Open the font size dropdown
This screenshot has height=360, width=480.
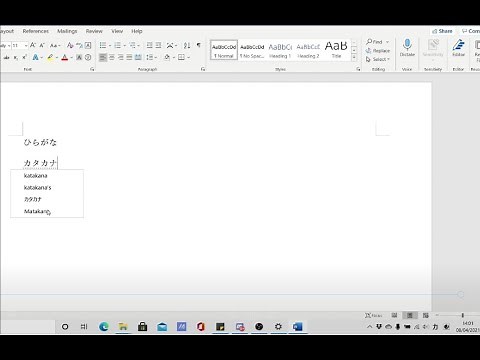[x=26, y=45]
